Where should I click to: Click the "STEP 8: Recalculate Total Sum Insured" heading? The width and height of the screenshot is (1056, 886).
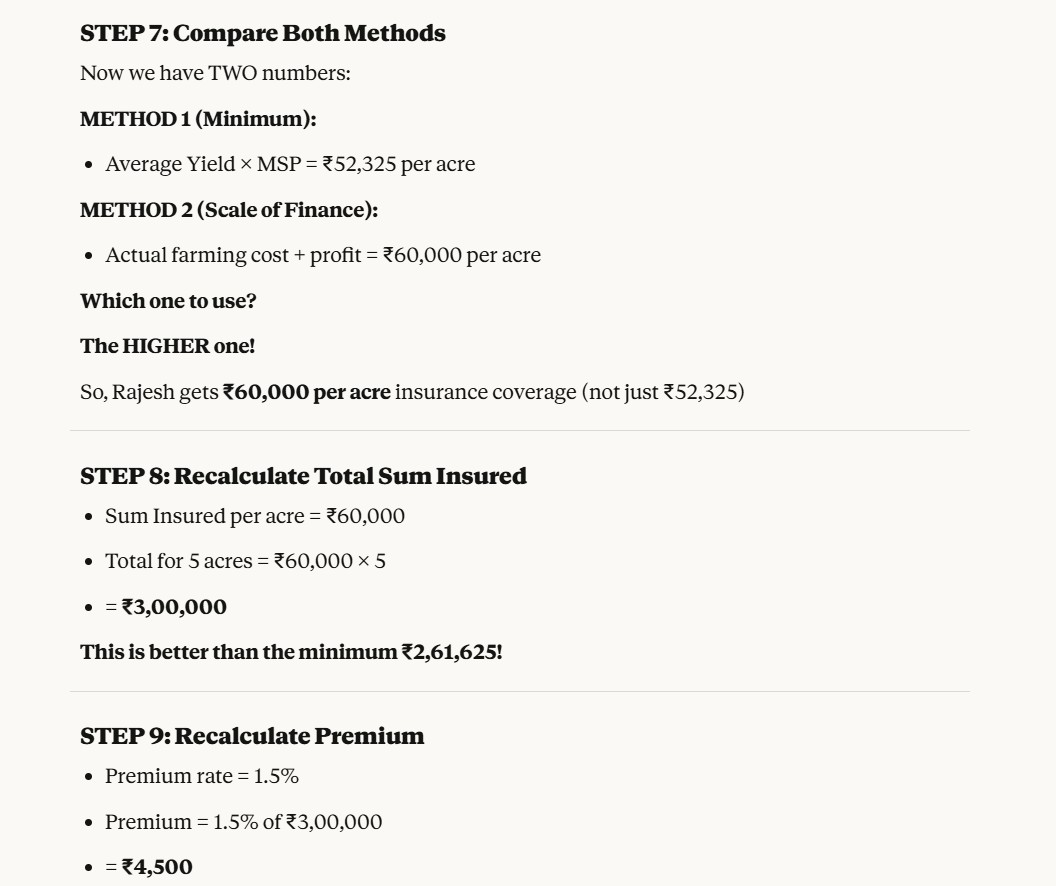(x=303, y=476)
